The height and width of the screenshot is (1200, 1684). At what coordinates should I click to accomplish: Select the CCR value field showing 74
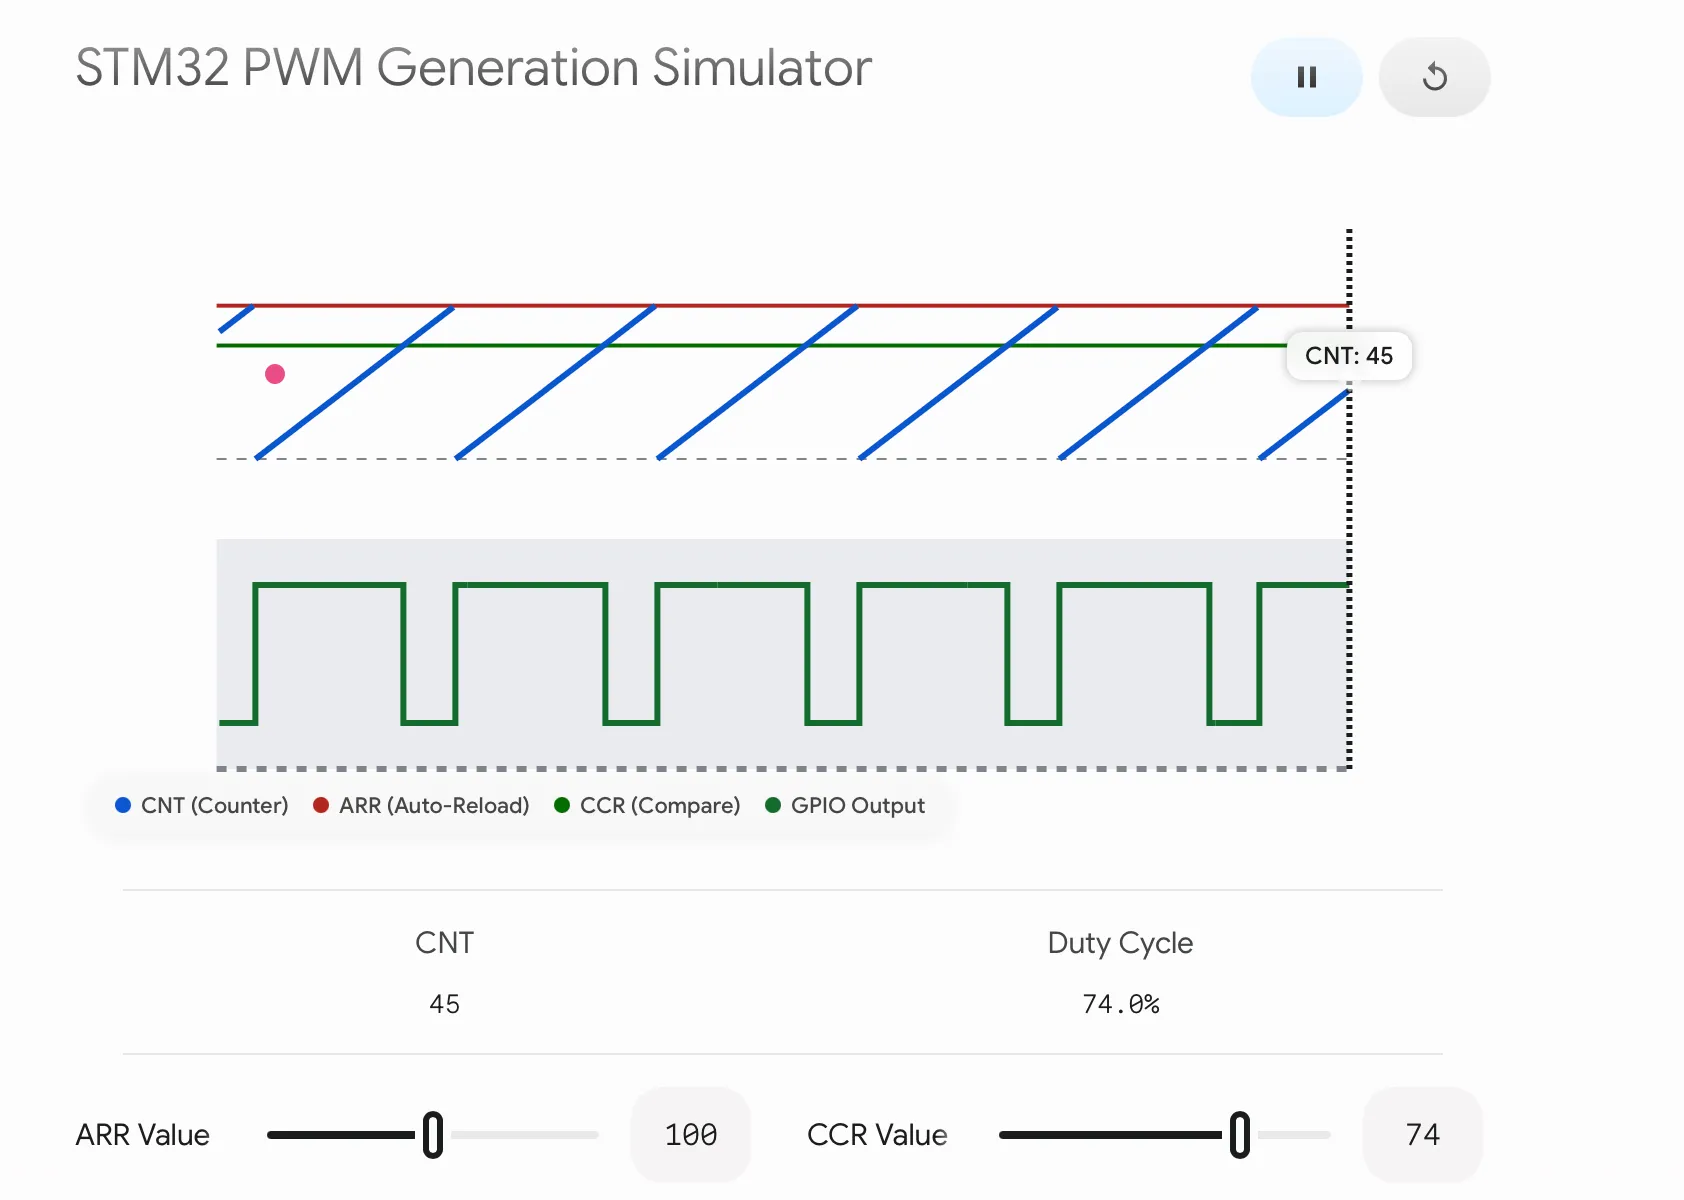[1423, 1135]
